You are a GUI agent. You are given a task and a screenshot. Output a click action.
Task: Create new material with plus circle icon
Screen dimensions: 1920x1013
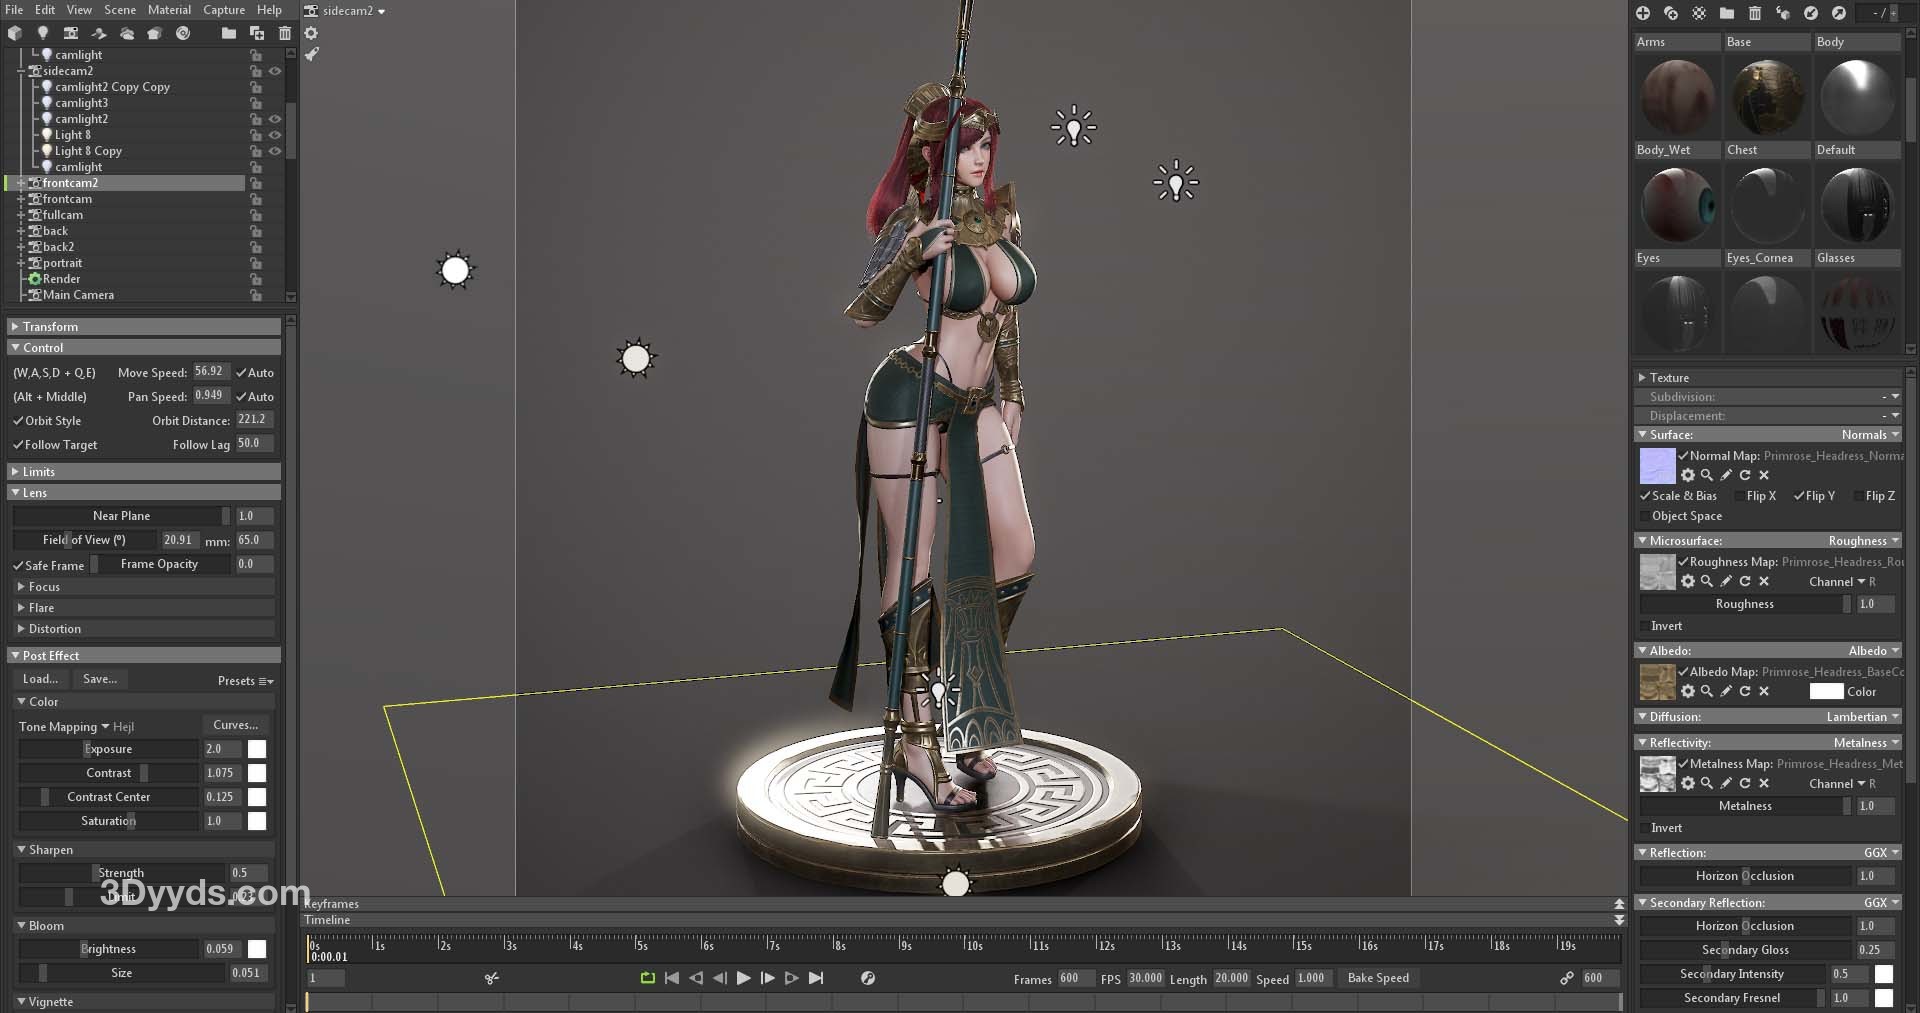(x=1642, y=13)
